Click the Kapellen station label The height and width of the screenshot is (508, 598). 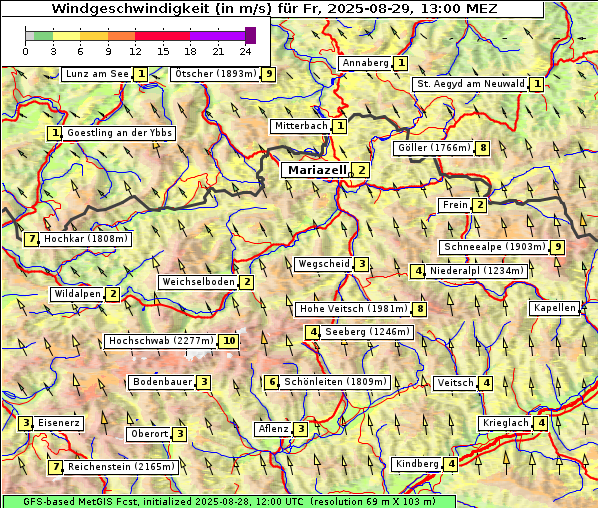555,308
